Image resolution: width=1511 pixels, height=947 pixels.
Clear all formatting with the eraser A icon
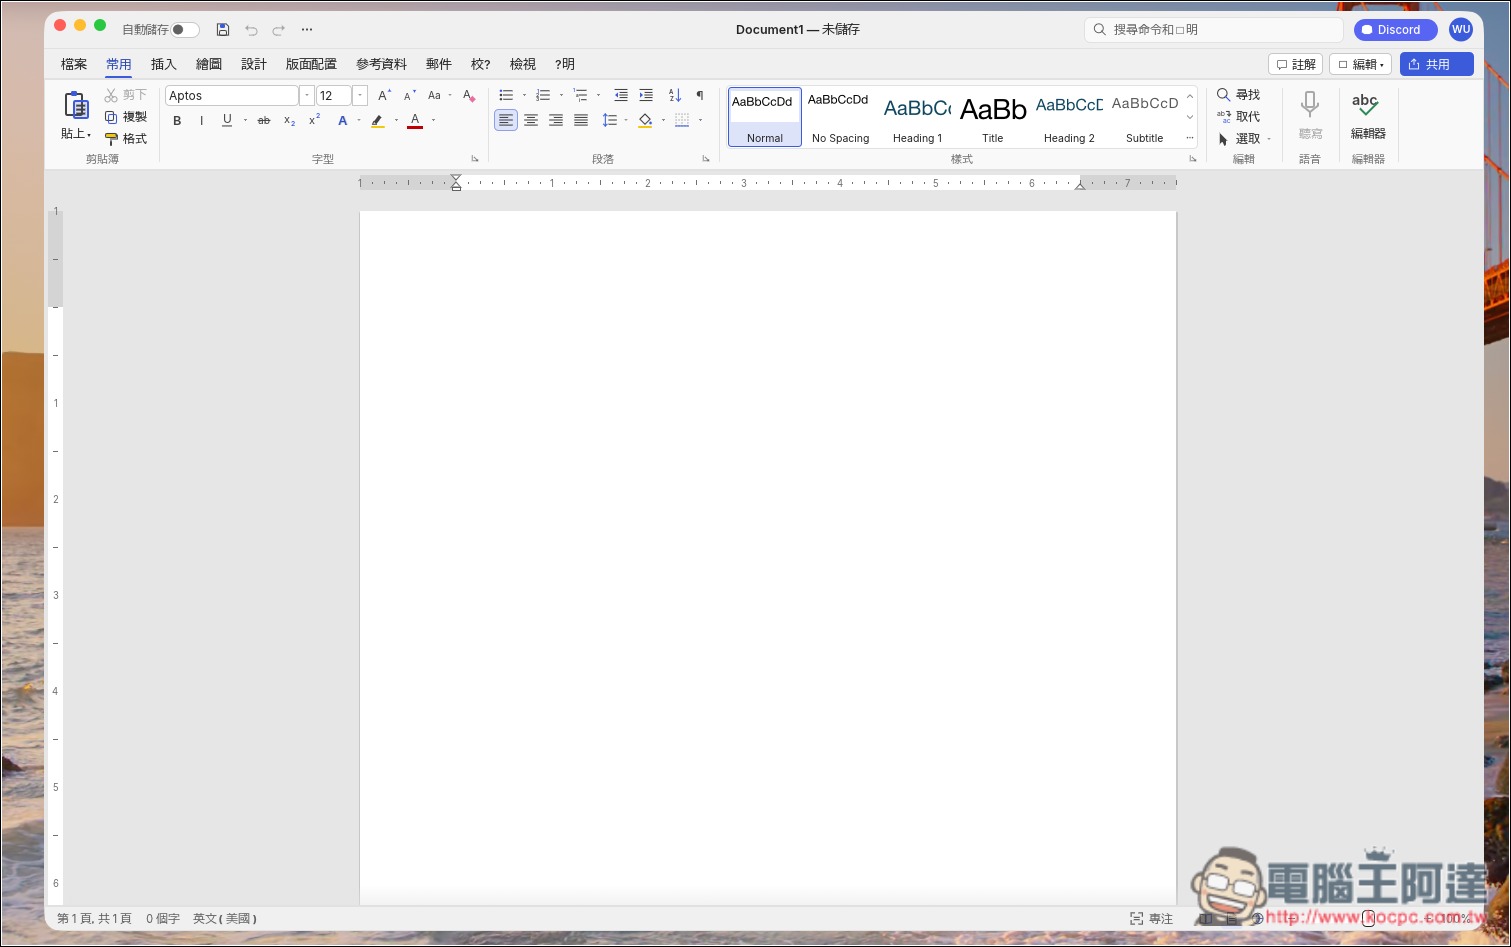coord(469,96)
